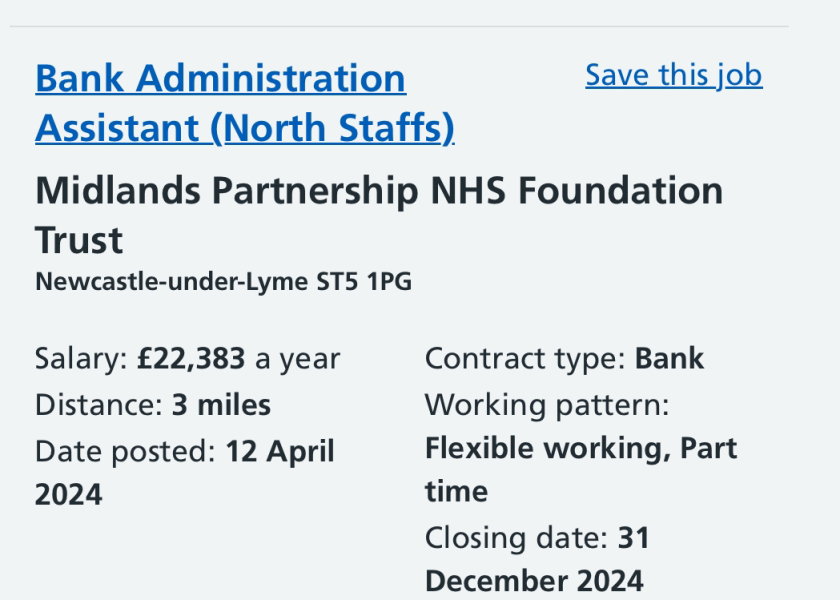This screenshot has width=840, height=600.
Task: Click the words 'a year' after salary
Action: (x=298, y=358)
